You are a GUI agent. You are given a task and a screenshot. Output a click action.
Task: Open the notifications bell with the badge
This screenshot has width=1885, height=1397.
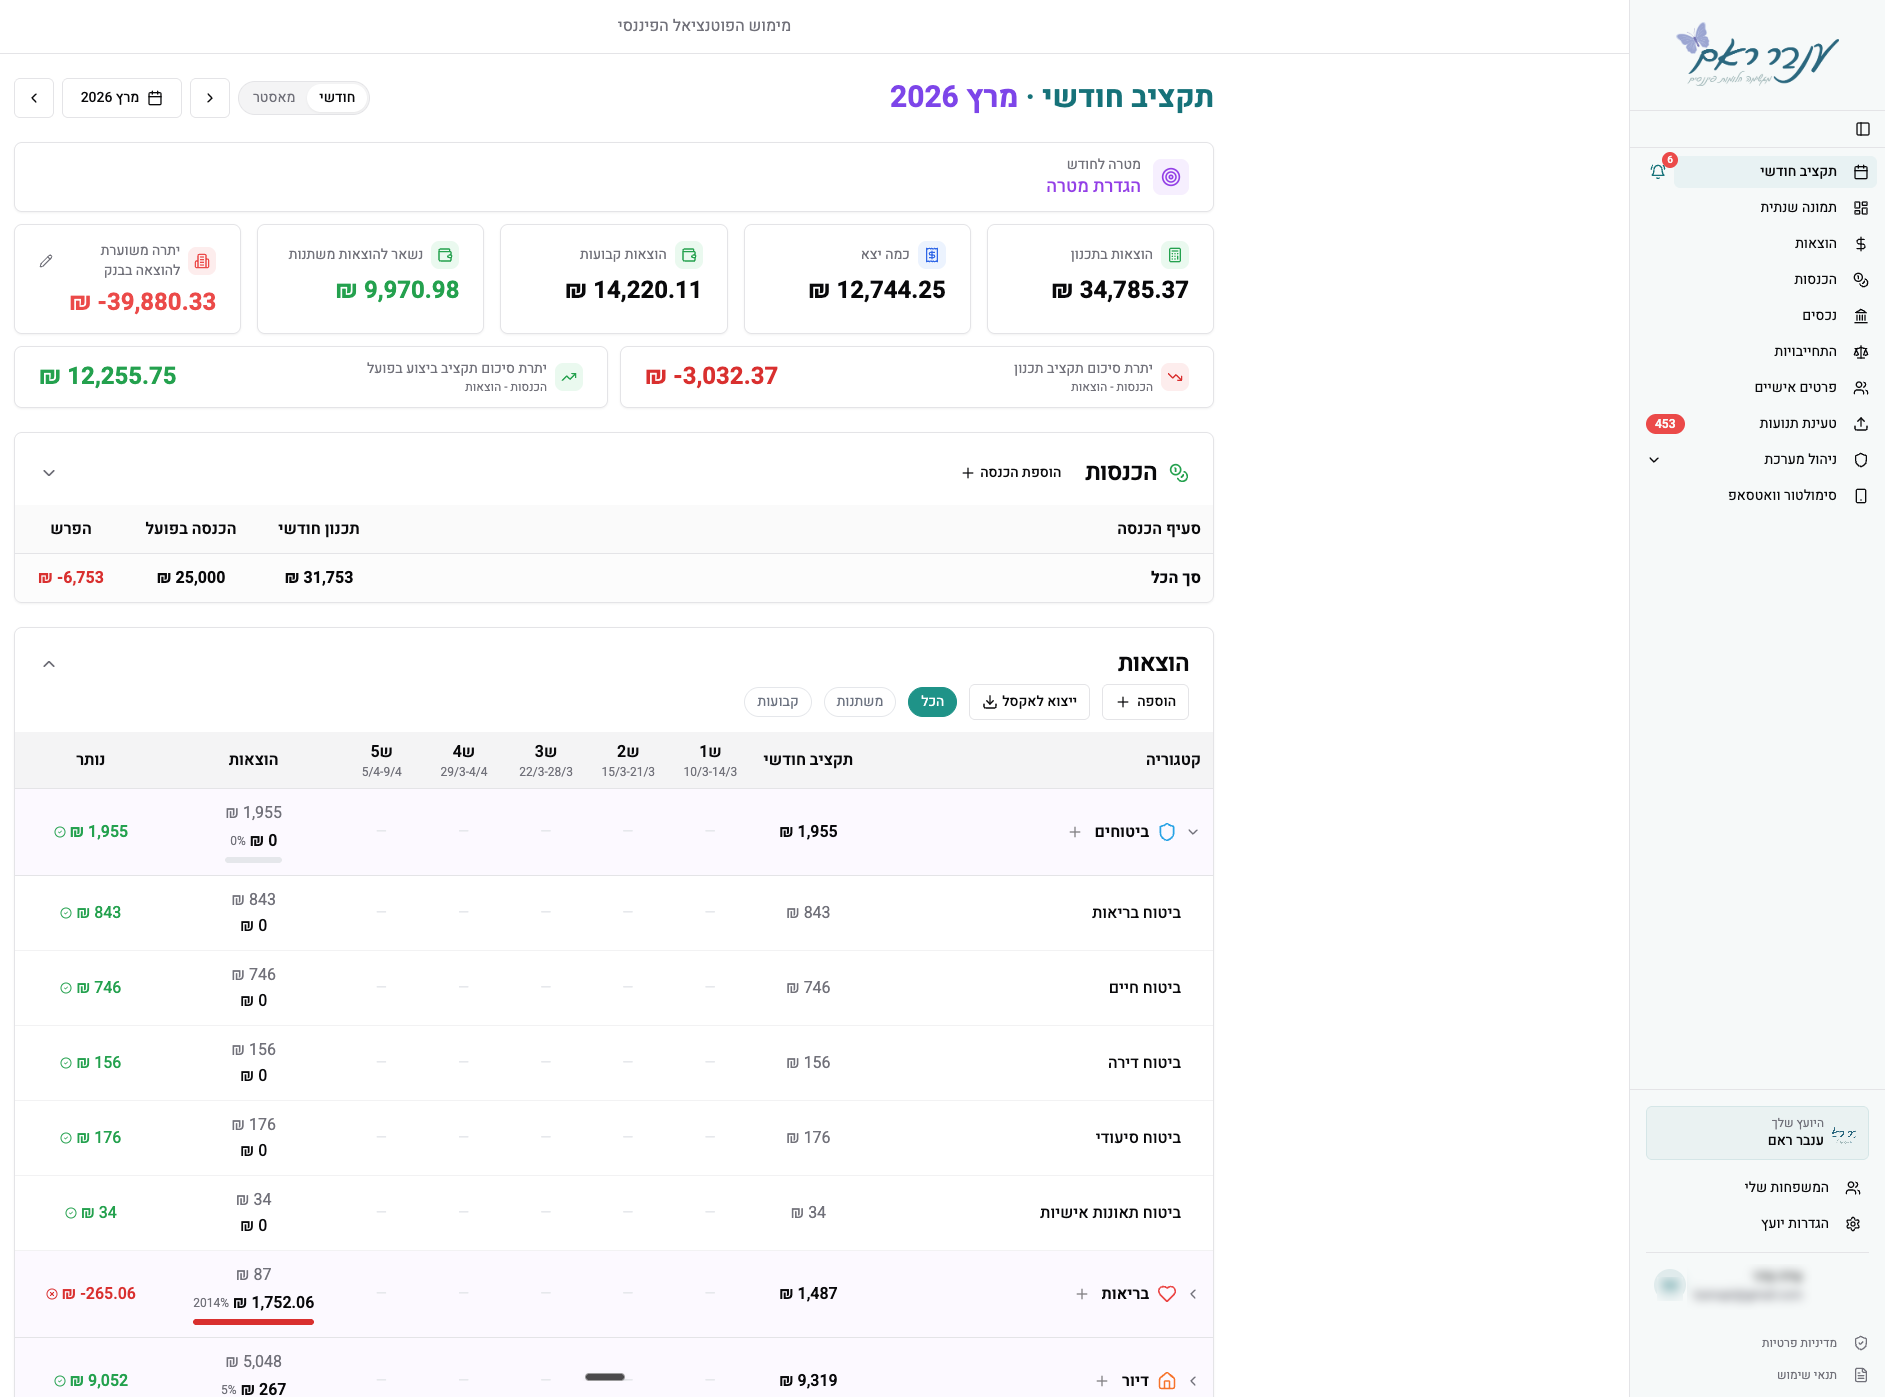click(1658, 171)
